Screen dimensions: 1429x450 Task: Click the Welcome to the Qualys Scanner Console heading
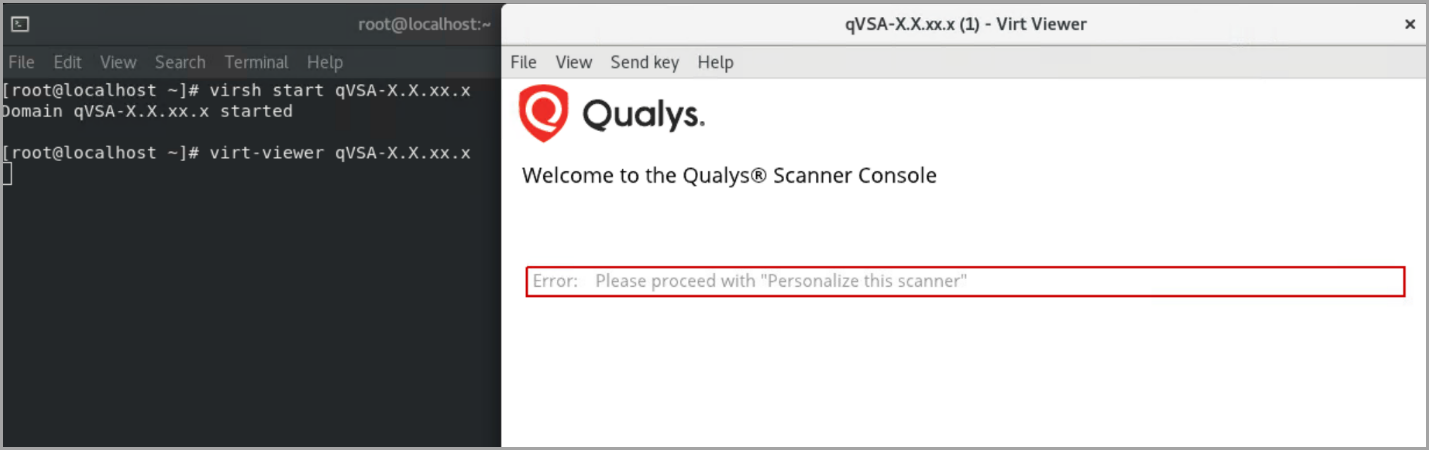(729, 176)
